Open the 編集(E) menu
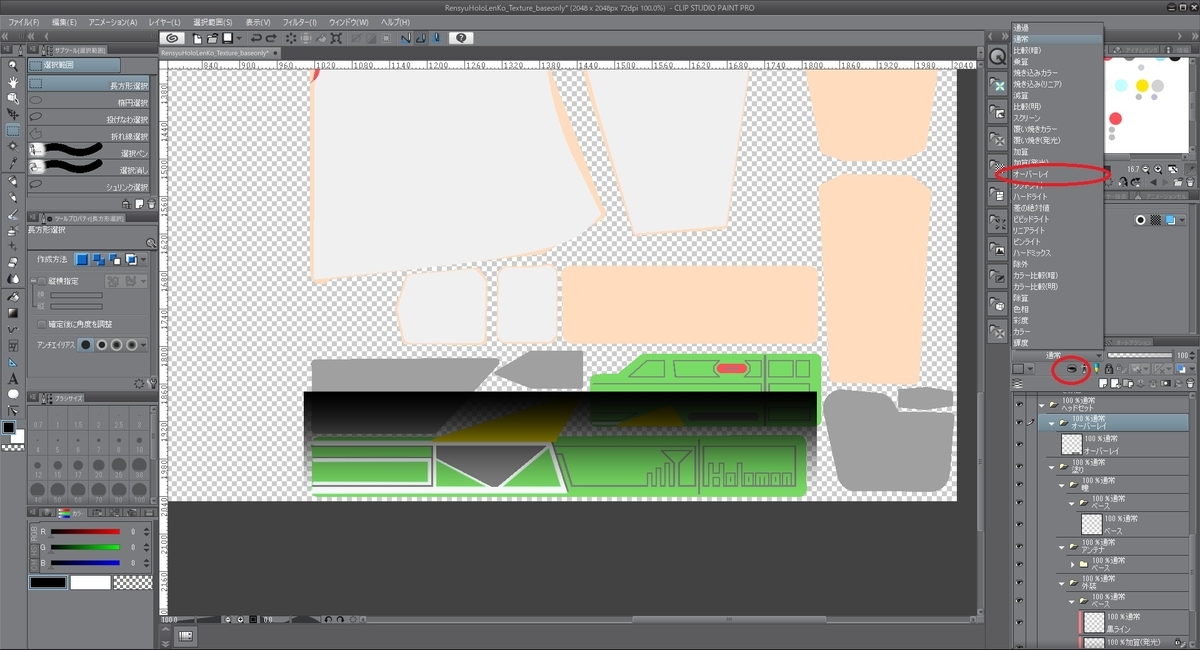Viewport: 1200px width, 650px height. (65, 22)
